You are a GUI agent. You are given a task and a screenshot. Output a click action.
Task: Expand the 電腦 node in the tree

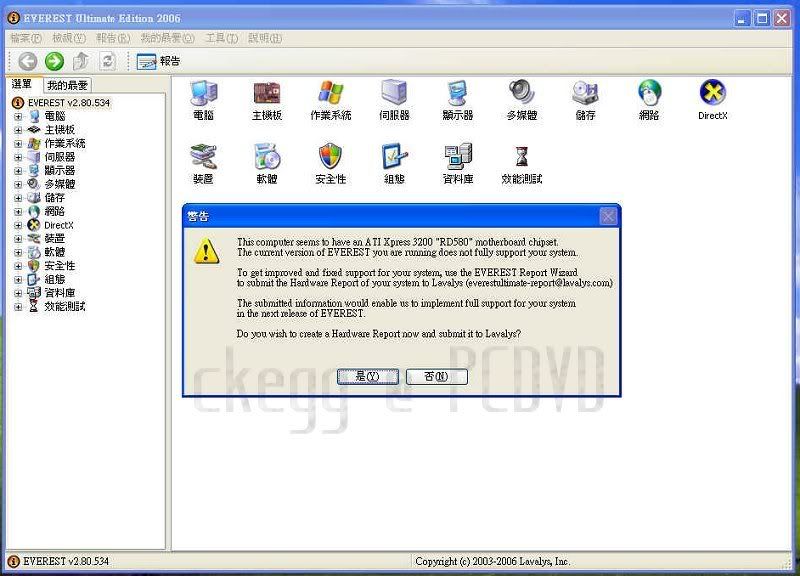pos(18,116)
